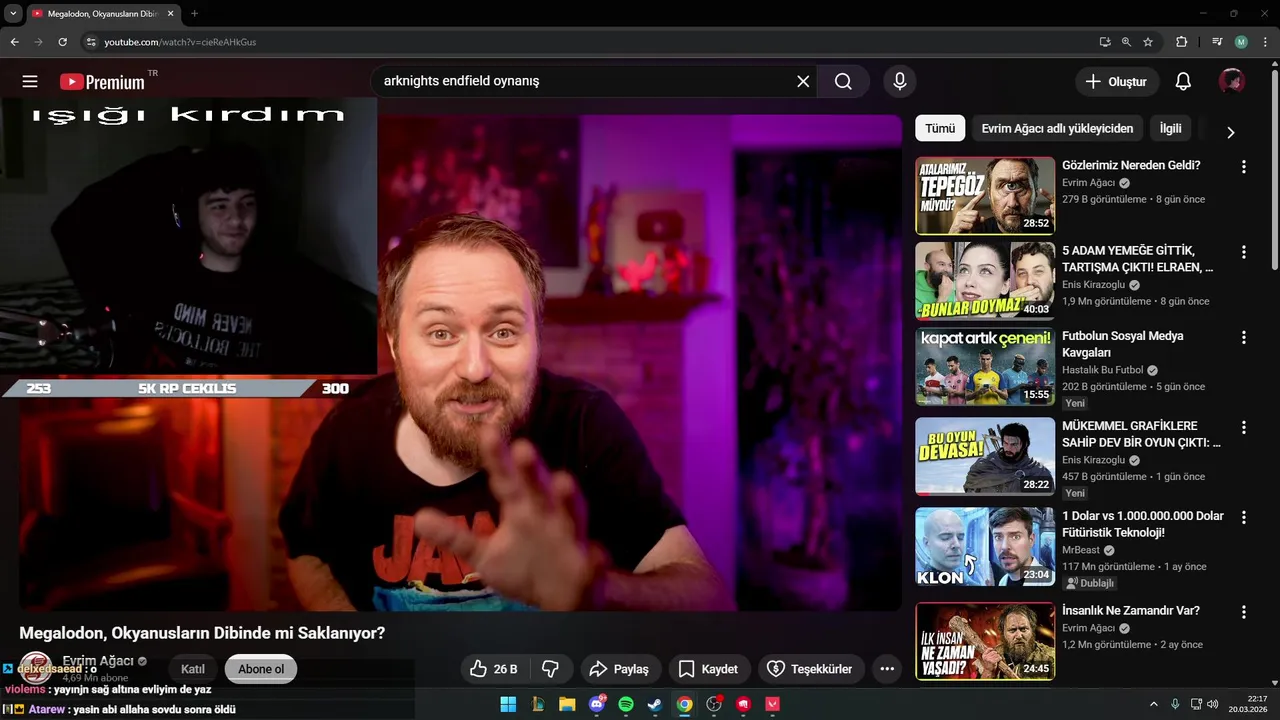Image resolution: width=1280 pixels, height=720 pixels.
Task: Open the YouTube hamburger guide menu
Action: coord(30,82)
